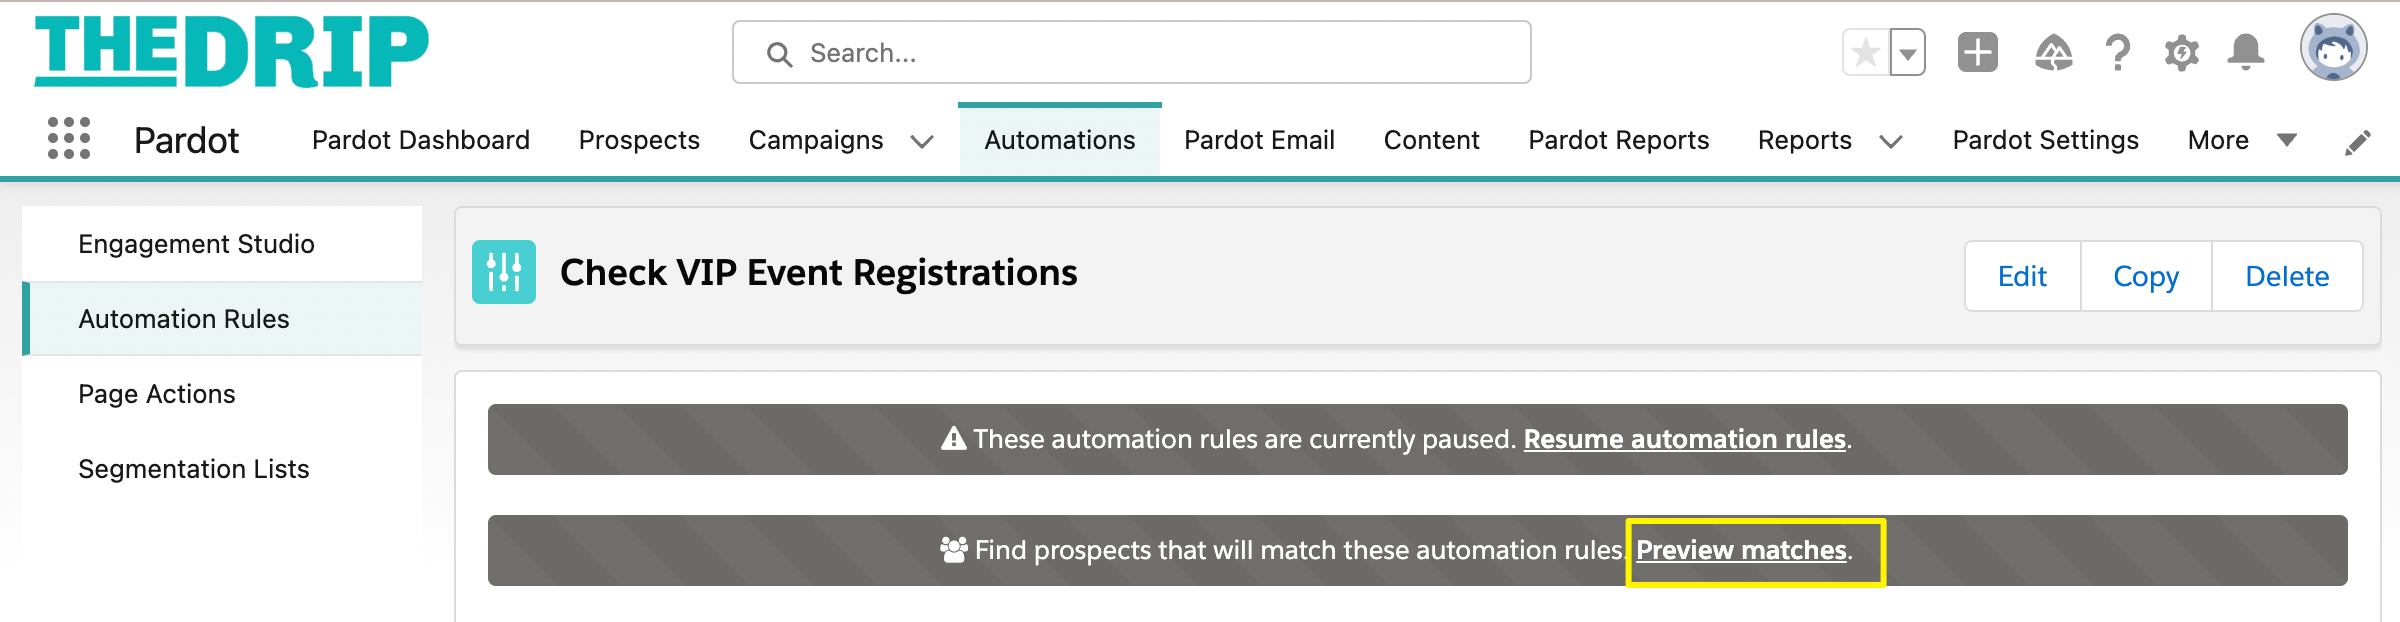Expand the Reports tab chevron
The width and height of the screenshot is (2400, 622).
[1890, 141]
